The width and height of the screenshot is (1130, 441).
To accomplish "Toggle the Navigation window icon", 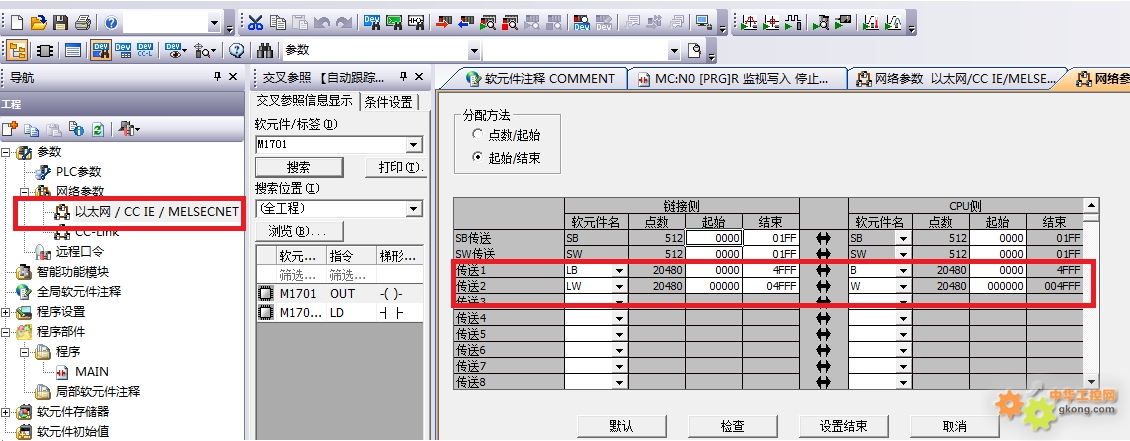I will (17, 50).
